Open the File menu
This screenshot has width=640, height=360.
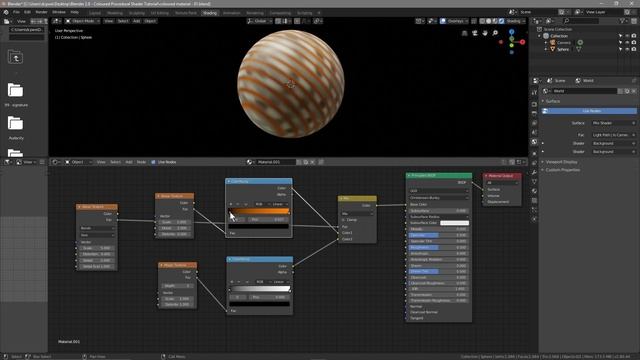[x=16, y=12]
